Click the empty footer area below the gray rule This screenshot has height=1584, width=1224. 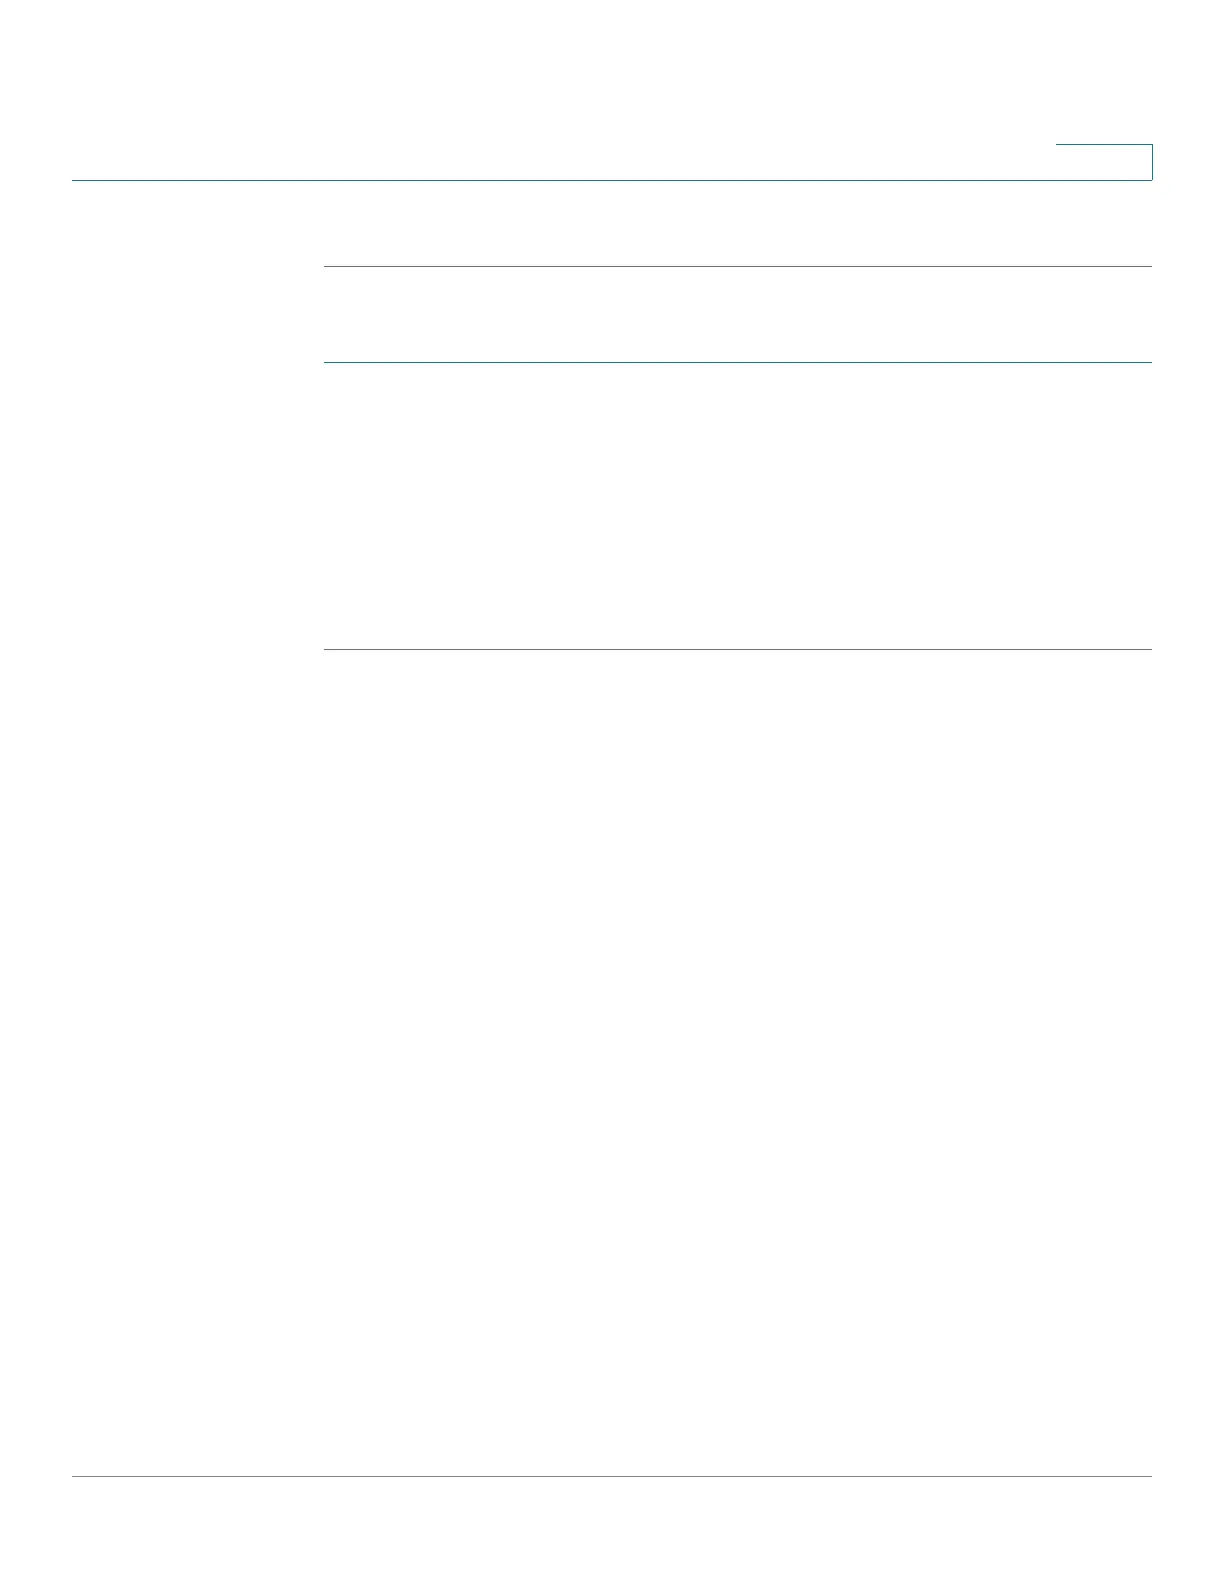[x=612, y=1530]
